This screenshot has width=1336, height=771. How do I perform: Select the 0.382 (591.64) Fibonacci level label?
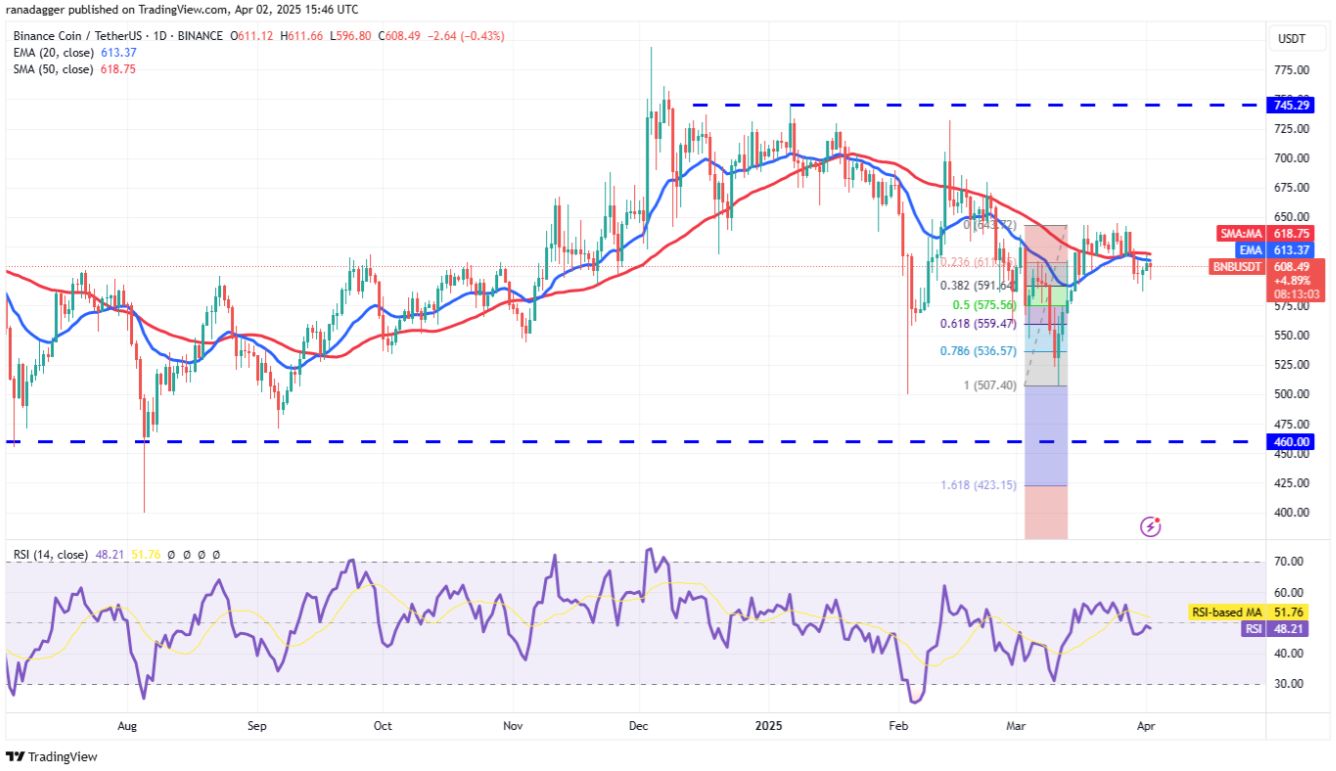pyautogui.click(x=979, y=286)
